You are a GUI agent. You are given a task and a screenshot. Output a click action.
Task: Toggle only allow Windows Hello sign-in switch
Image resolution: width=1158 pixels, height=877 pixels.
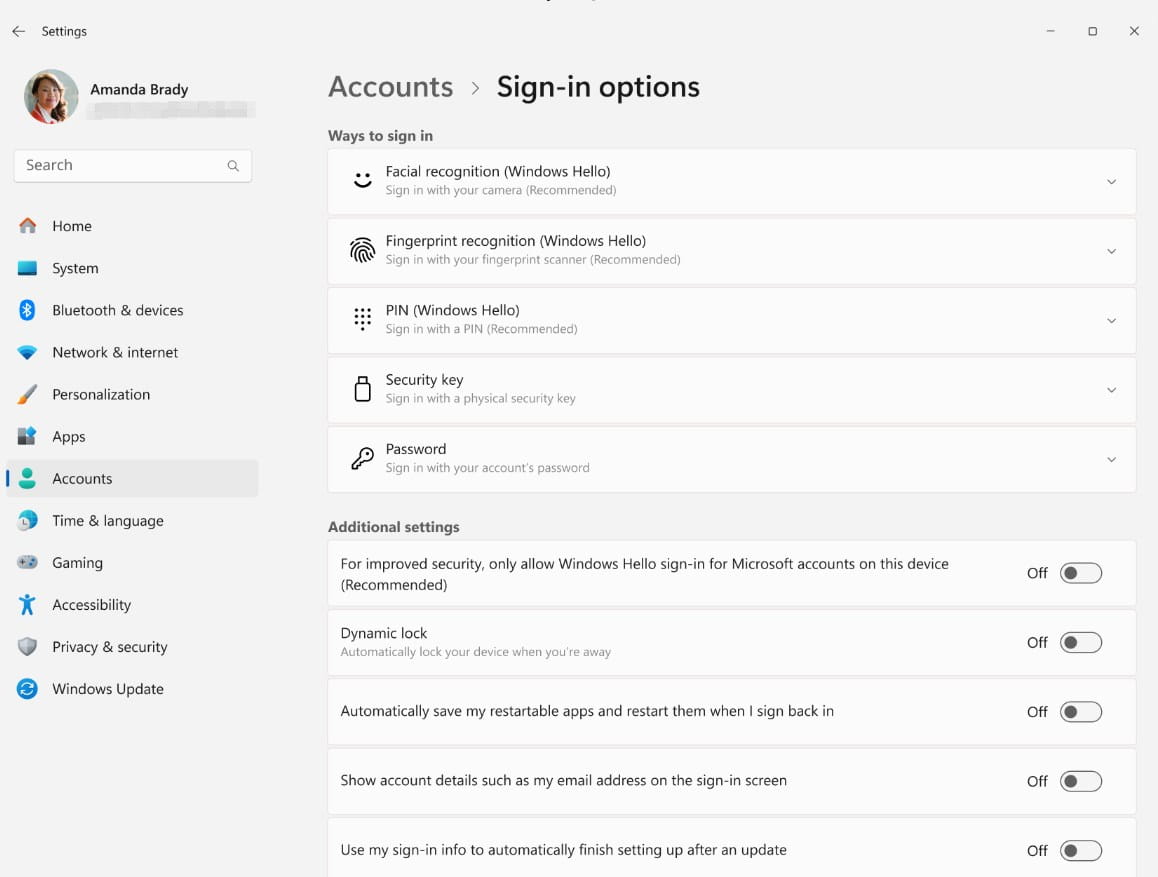pos(1080,573)
